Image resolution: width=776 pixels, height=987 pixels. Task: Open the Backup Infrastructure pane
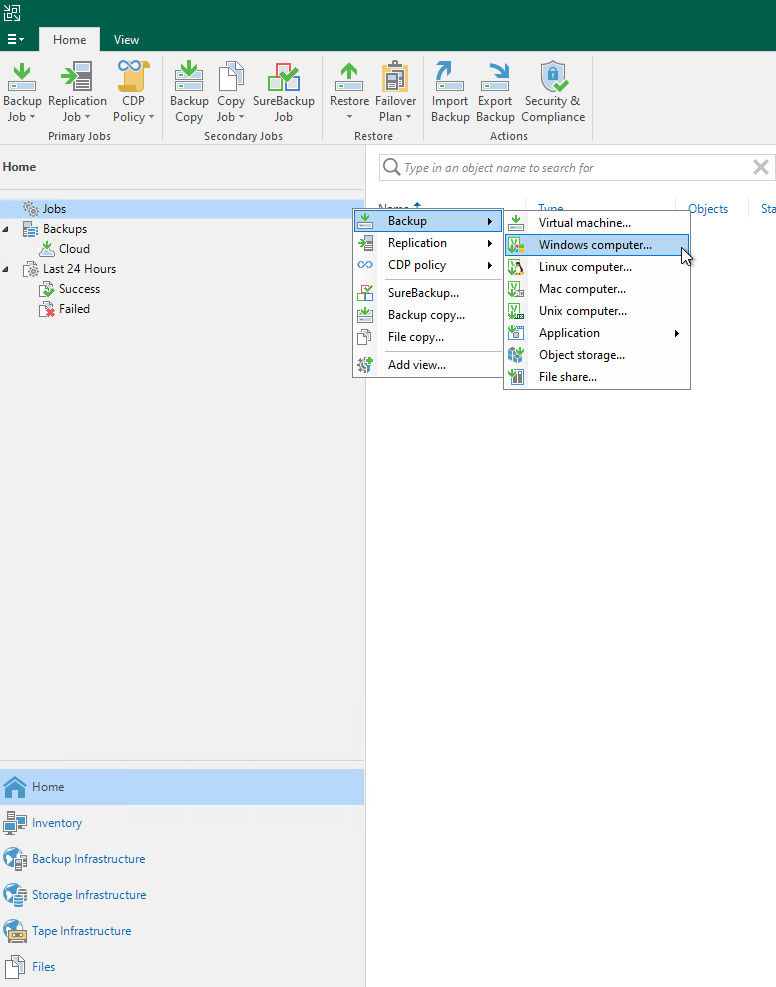tap(182, 859)
